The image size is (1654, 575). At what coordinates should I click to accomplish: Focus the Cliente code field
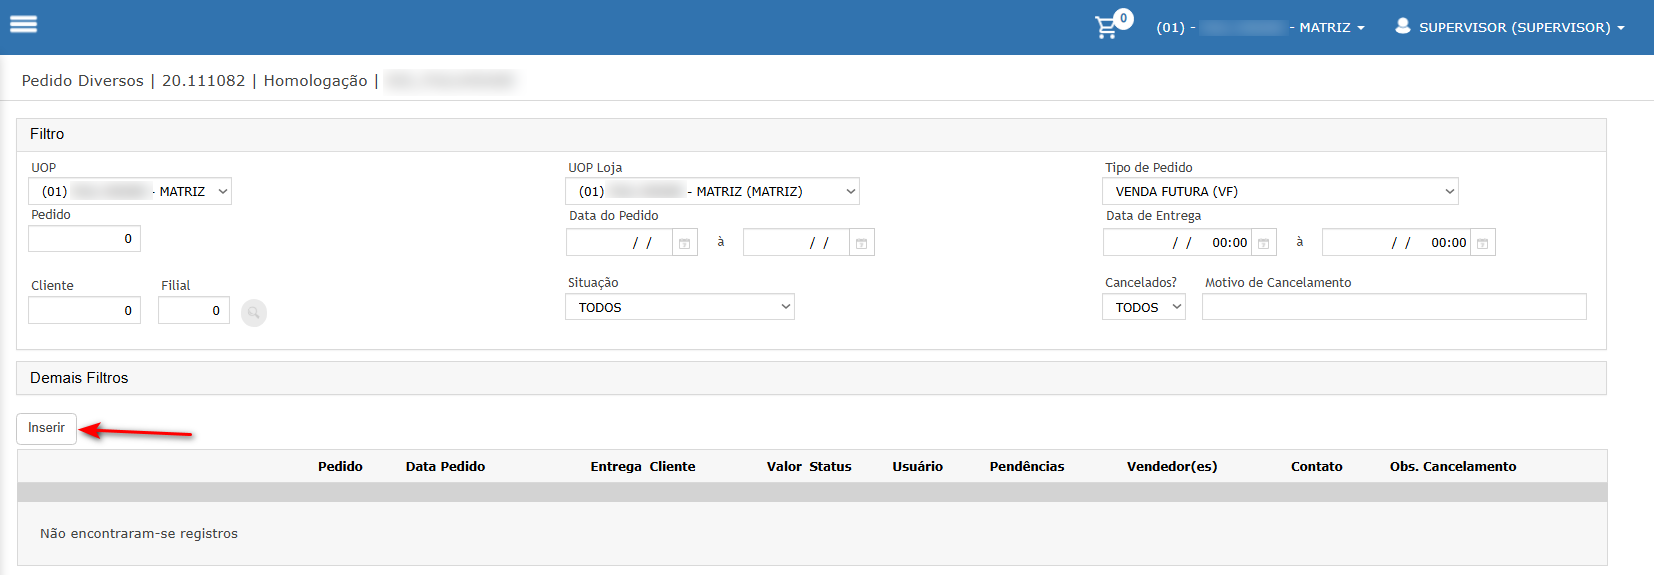pos(84,311)
